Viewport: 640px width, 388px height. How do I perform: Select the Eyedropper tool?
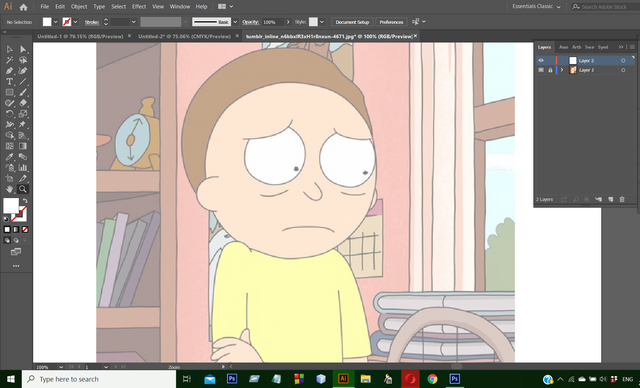coord(9,157)
